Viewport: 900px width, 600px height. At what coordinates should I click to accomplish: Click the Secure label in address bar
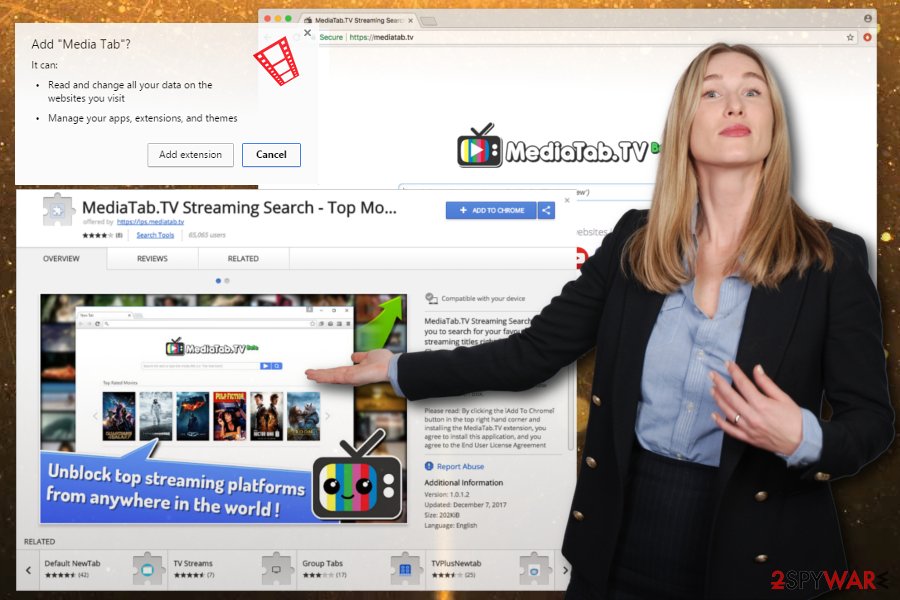pyautogui.click(x=331, y=37)
